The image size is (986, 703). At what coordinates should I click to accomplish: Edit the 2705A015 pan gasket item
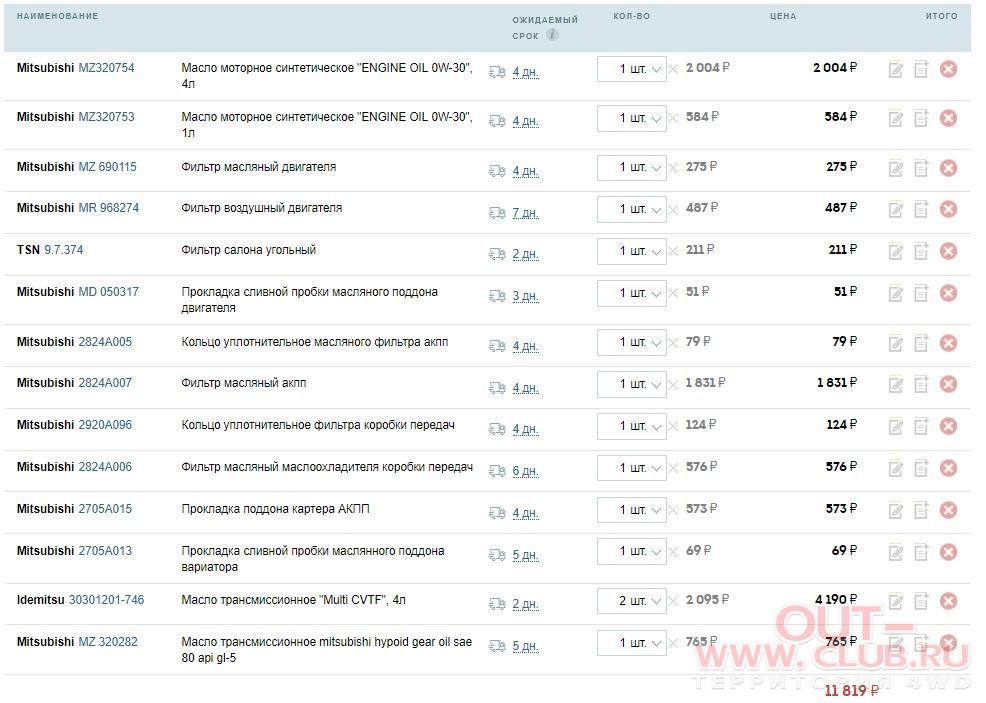click(895, 511)
